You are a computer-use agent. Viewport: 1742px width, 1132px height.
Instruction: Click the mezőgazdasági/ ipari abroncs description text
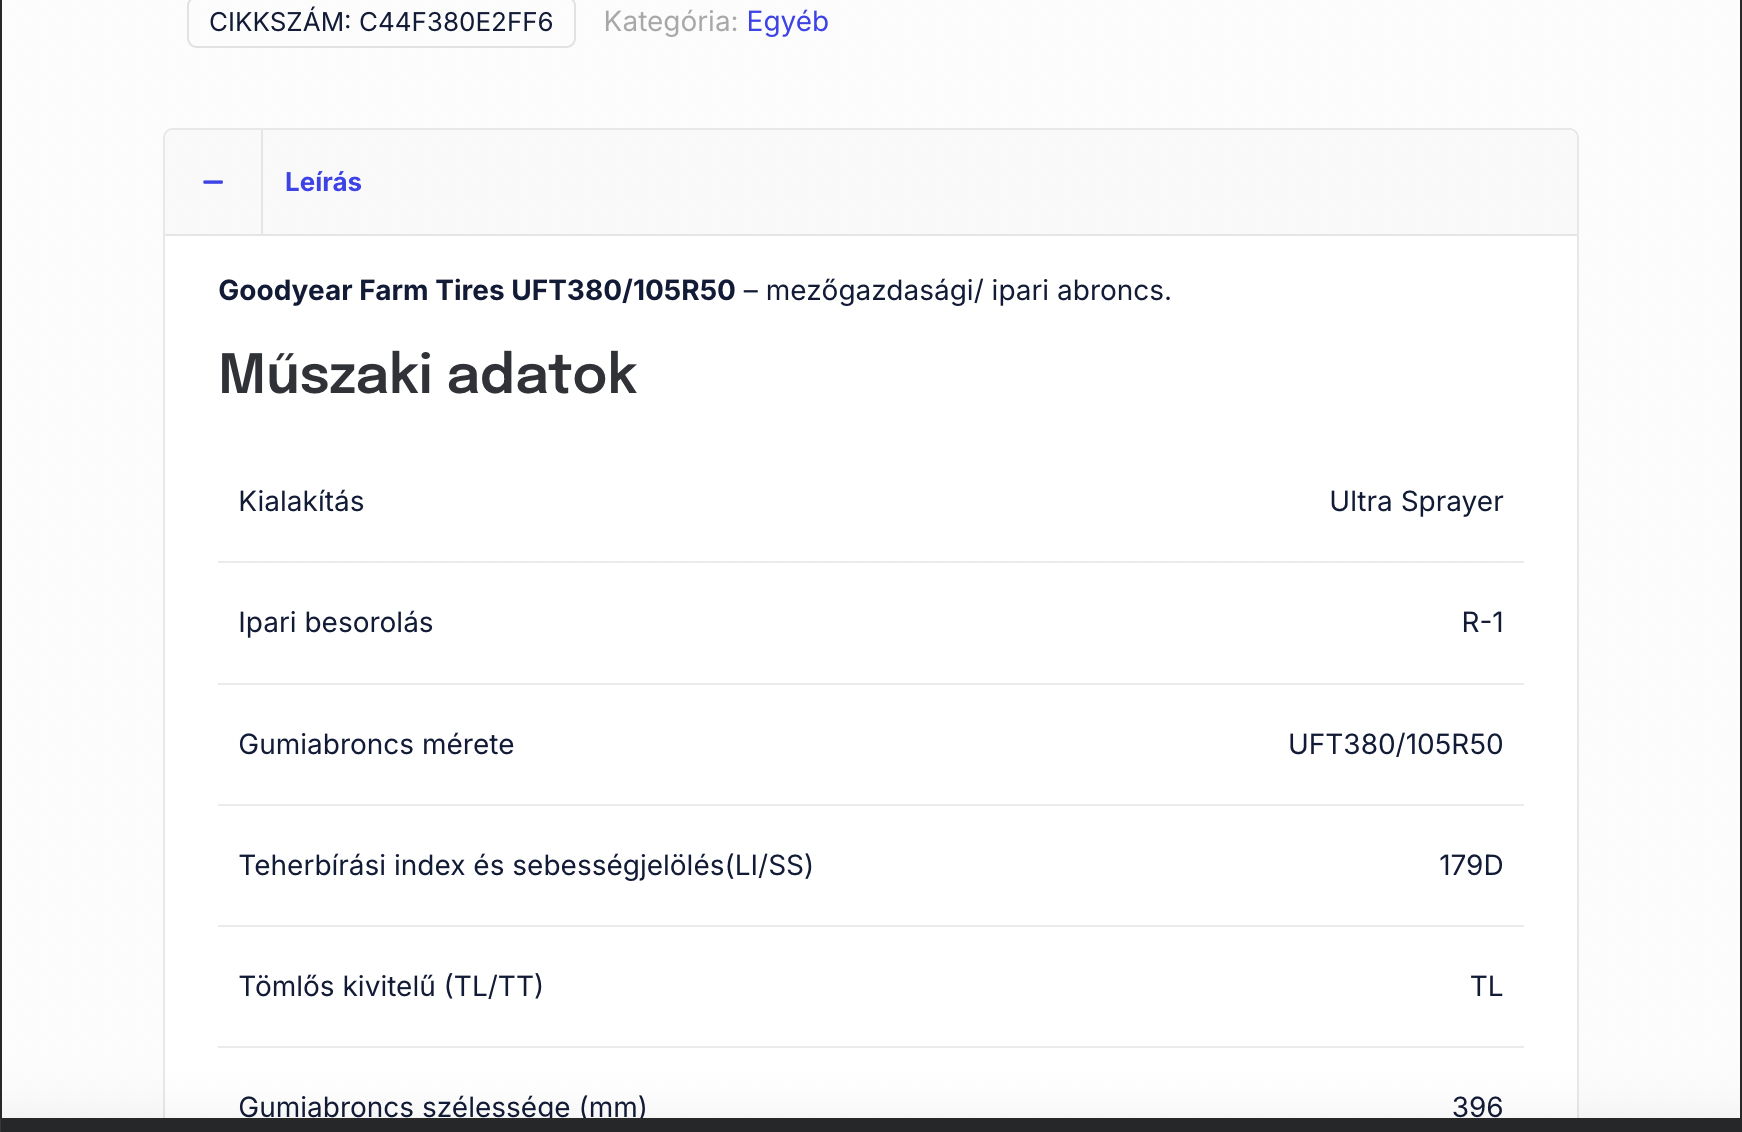tap(968, 290)
